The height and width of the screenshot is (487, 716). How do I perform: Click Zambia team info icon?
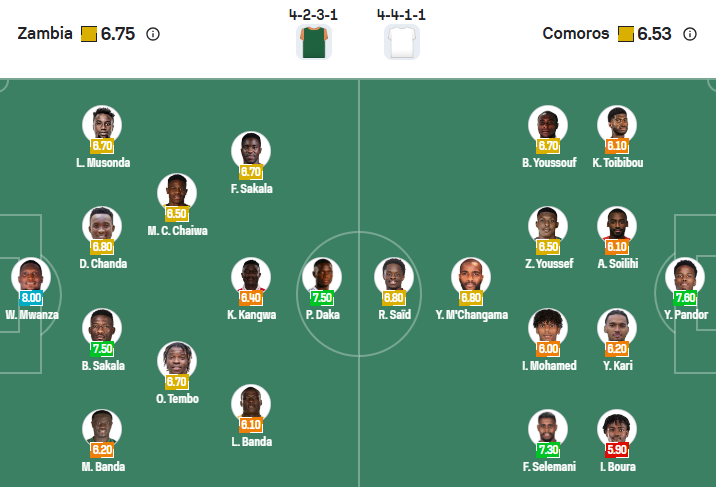(x=153, y=34)
